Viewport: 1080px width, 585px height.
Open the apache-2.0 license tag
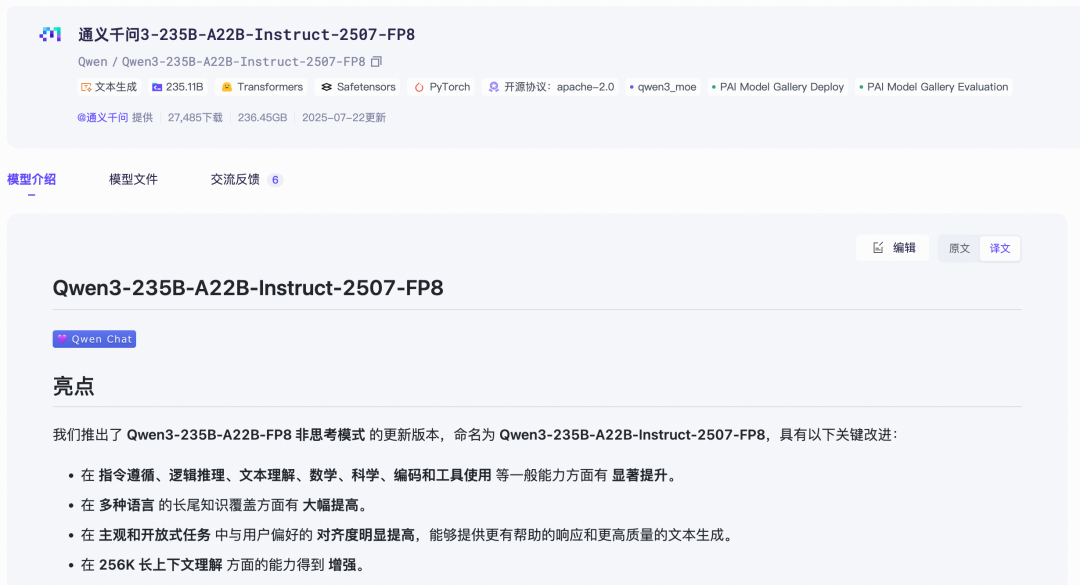coord(551,87)
